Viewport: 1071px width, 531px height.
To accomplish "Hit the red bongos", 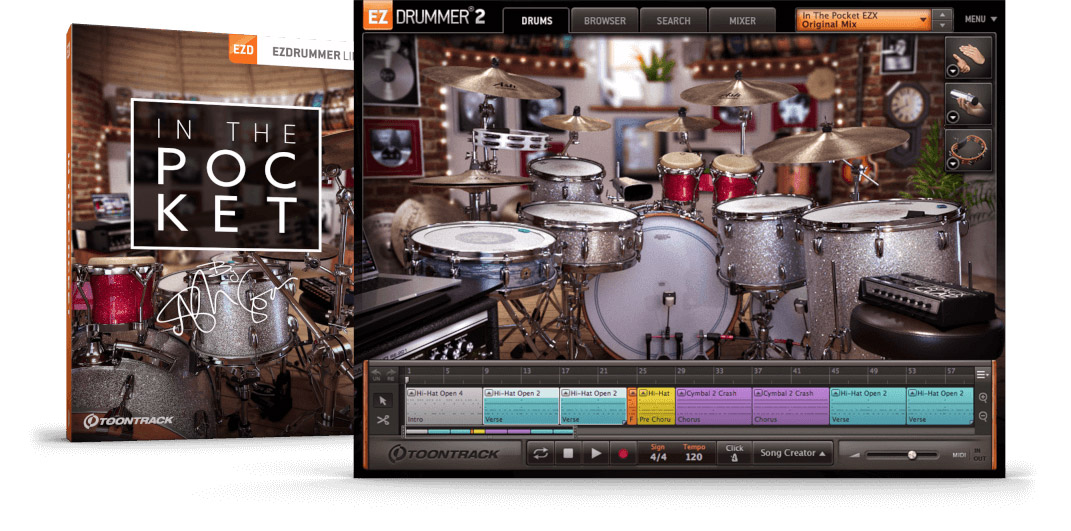I will click(x=710, y=176).
